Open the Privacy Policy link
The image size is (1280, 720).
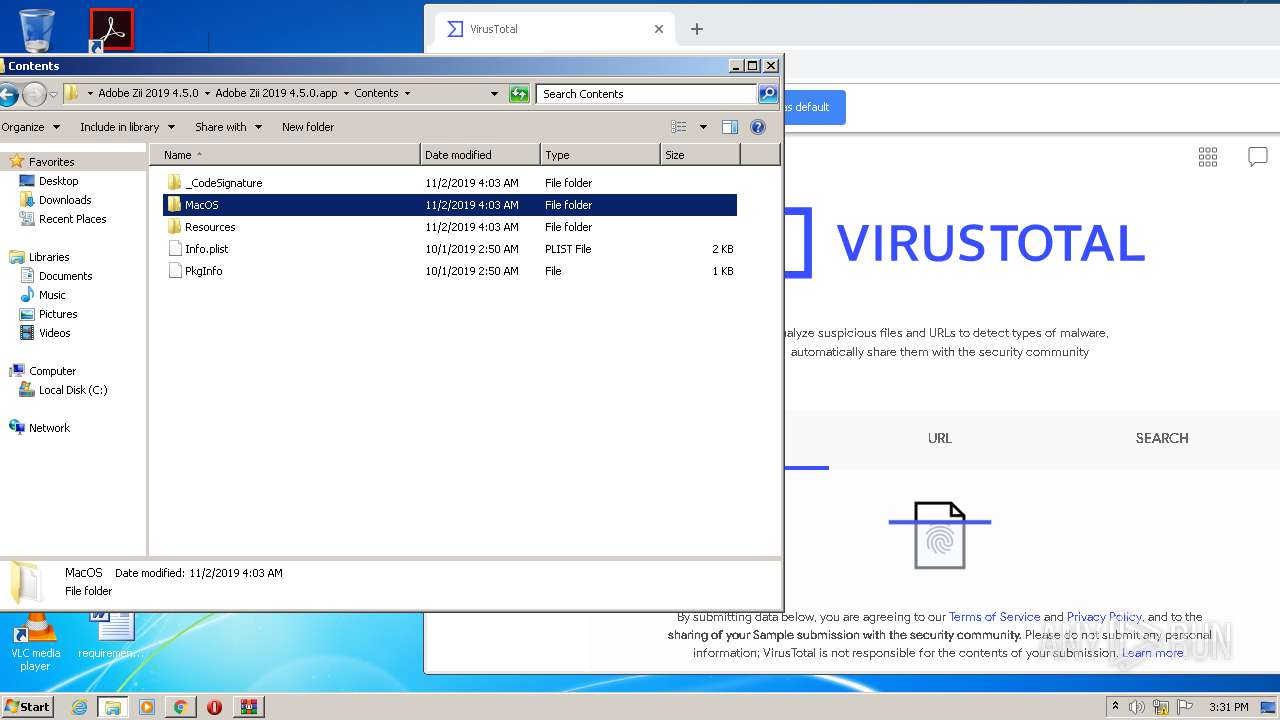tap(1104, 617)
